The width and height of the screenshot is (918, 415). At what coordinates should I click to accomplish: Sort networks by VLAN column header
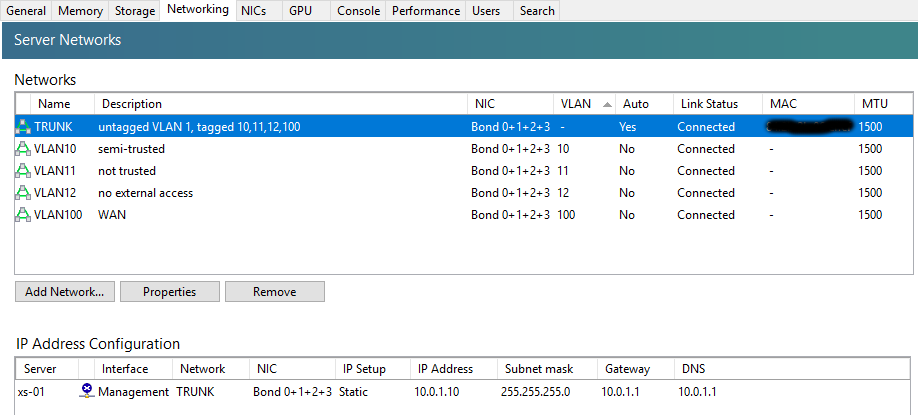(575, 104)
